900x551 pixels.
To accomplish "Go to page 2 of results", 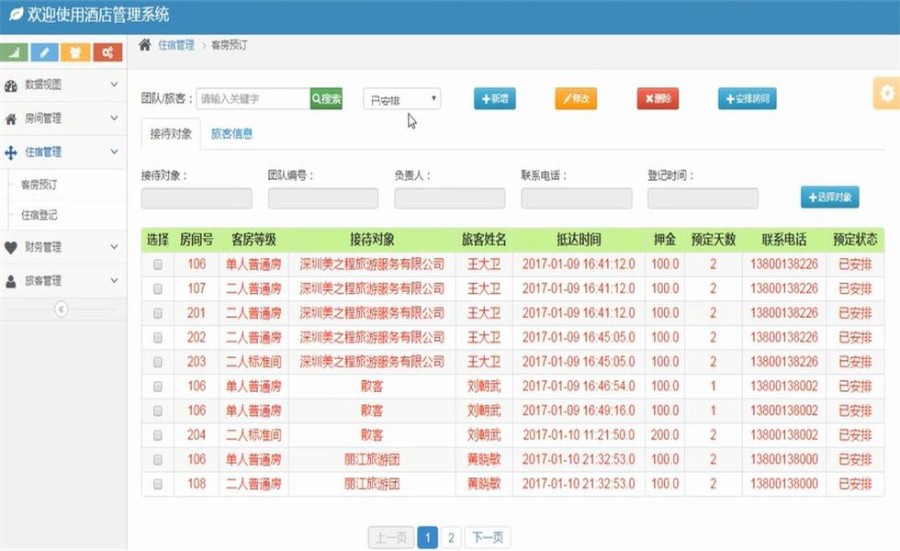I will click(451, 538).
